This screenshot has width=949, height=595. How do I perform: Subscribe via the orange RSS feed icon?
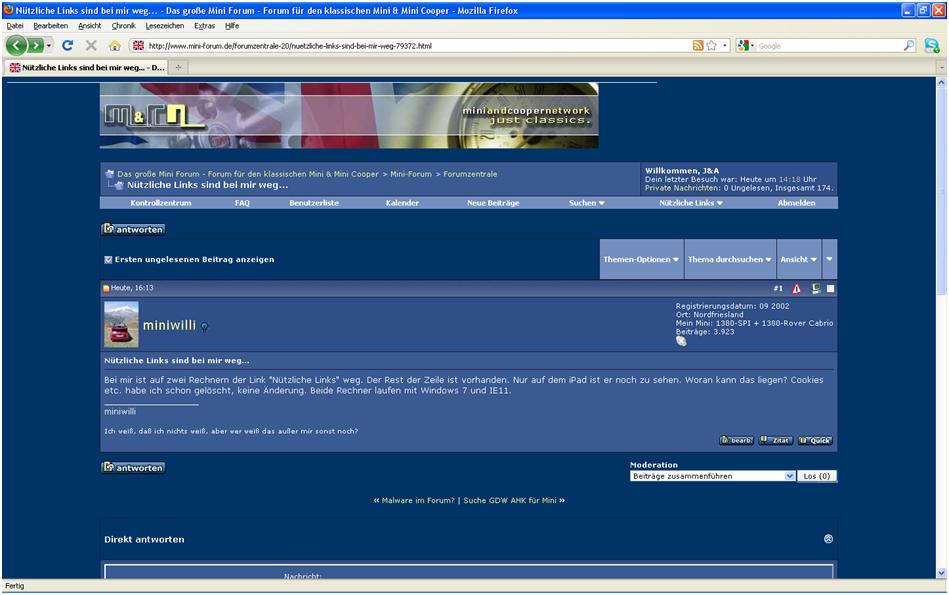pyautogui.click(x=697, y=45)
